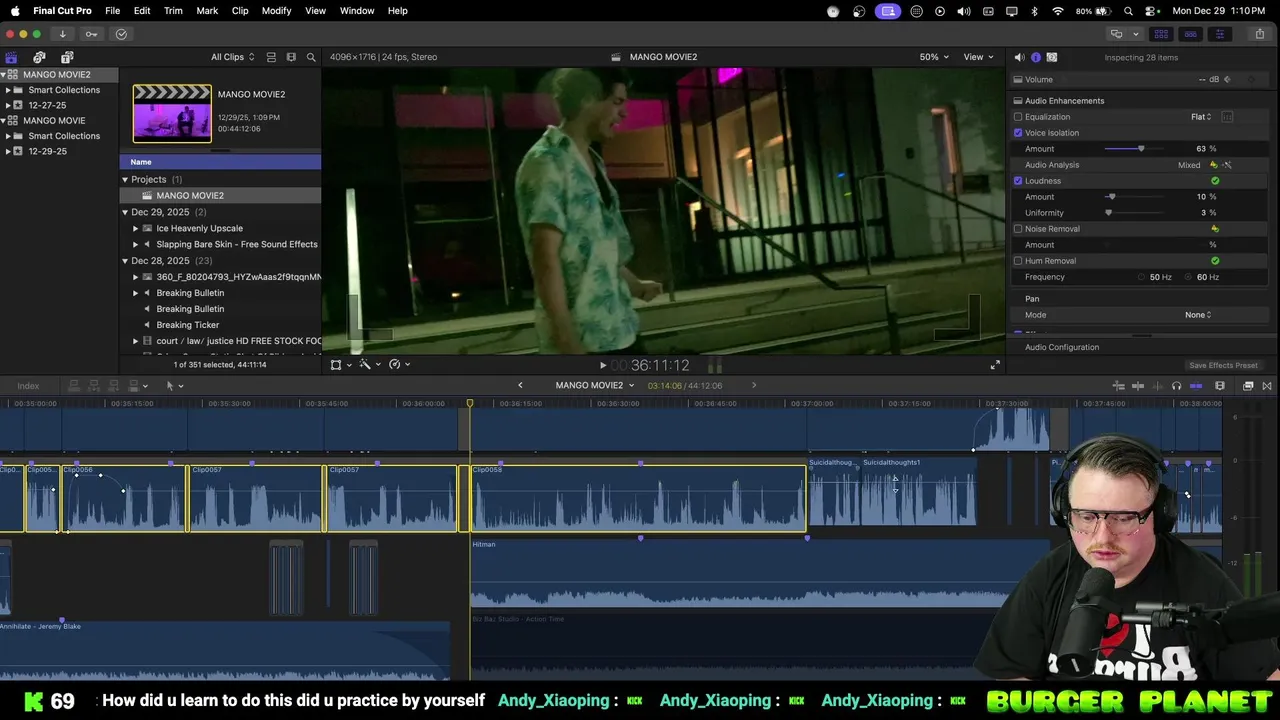Open the Mark menu
Viewport: 1280px width, 720px height.
point(207,11)
